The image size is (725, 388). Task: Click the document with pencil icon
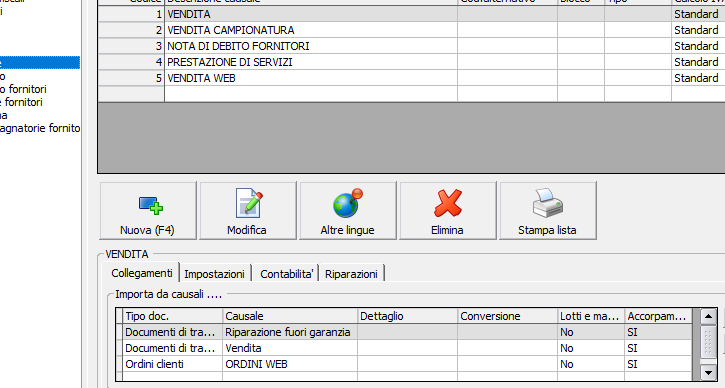coord(249,203)
